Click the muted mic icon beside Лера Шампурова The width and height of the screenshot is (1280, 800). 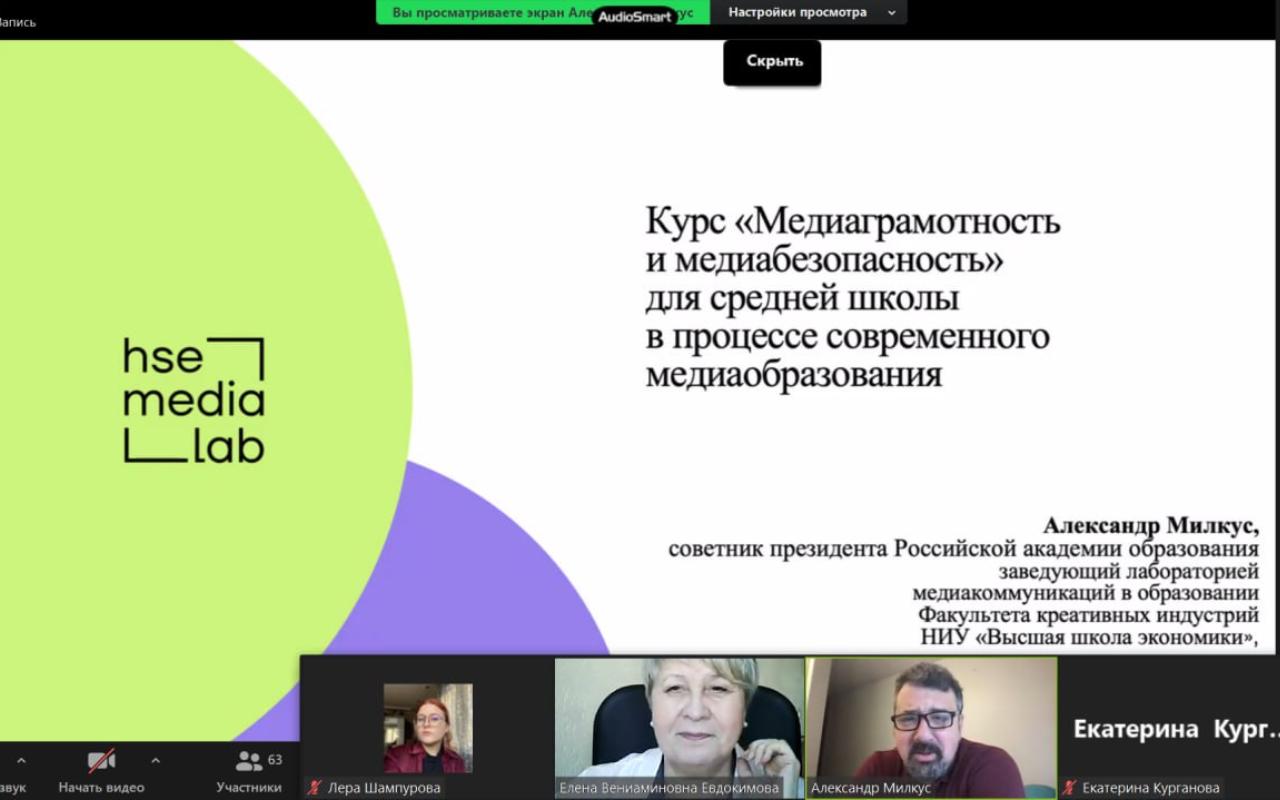[x=313, y=786]
